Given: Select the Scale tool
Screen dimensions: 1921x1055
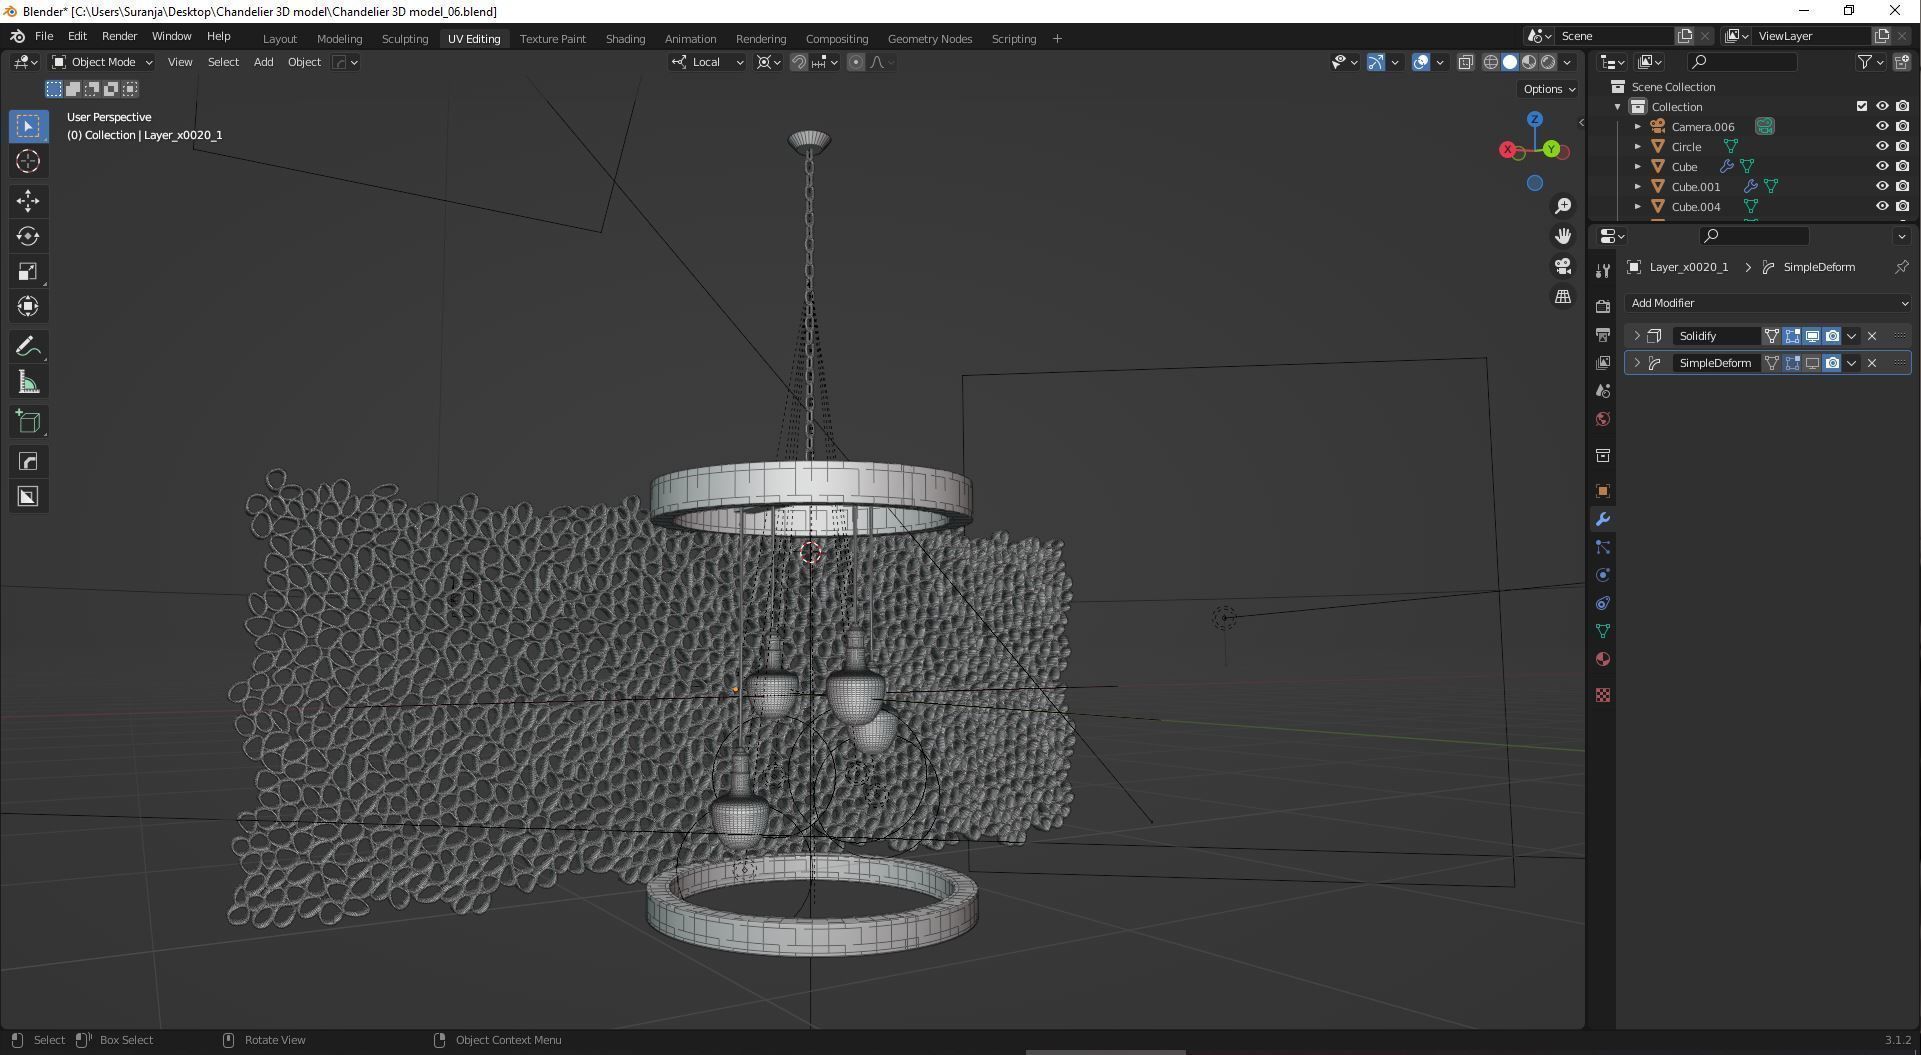Looking at the screenshot, I should click(x=28, y=271).
